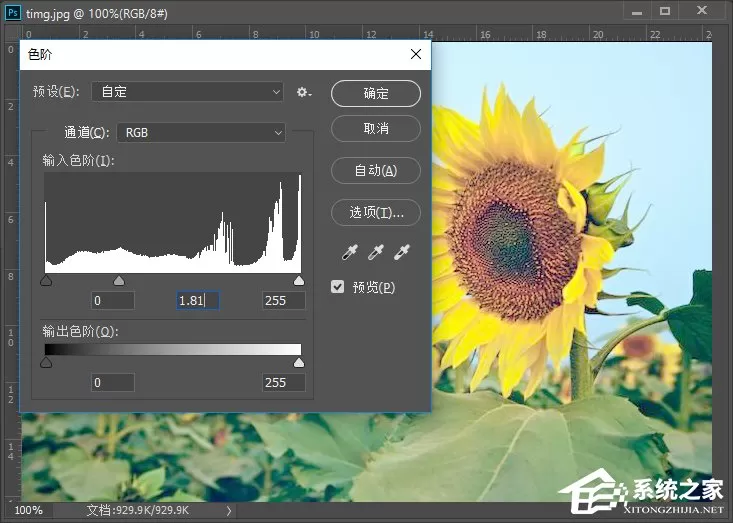Click the 取消 cancel button
This screenshot has height=523, width=733.
[376, 129]
